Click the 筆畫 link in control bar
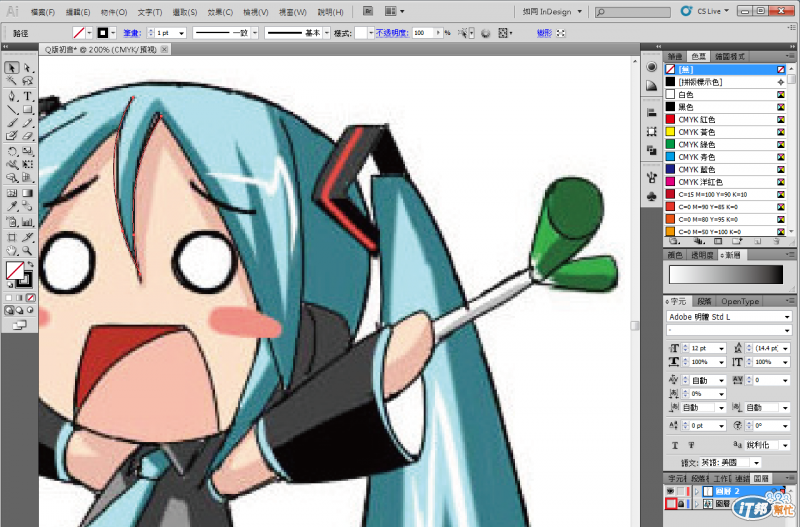 pos(132,33)
